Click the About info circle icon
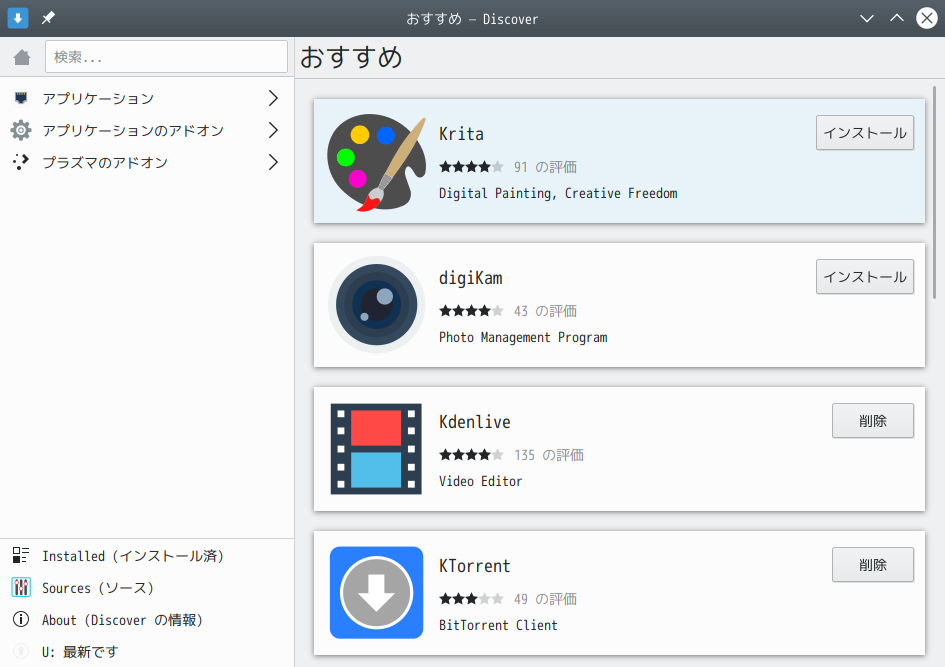The width and height of the screenshot is (945, 667). tap(21, 619)
